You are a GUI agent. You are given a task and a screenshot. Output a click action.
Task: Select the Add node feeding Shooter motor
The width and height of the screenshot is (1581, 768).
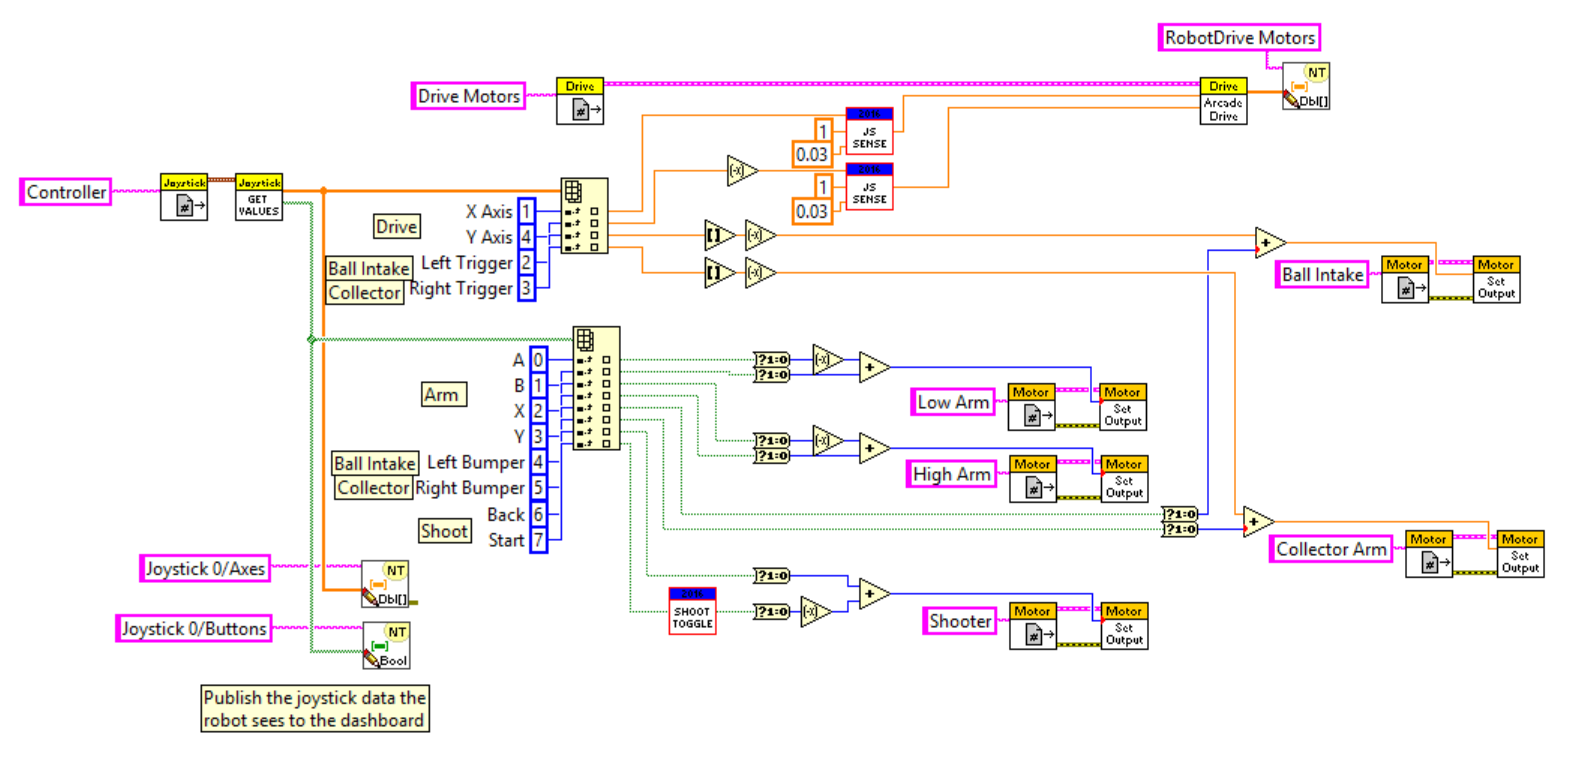coord(873,594)
